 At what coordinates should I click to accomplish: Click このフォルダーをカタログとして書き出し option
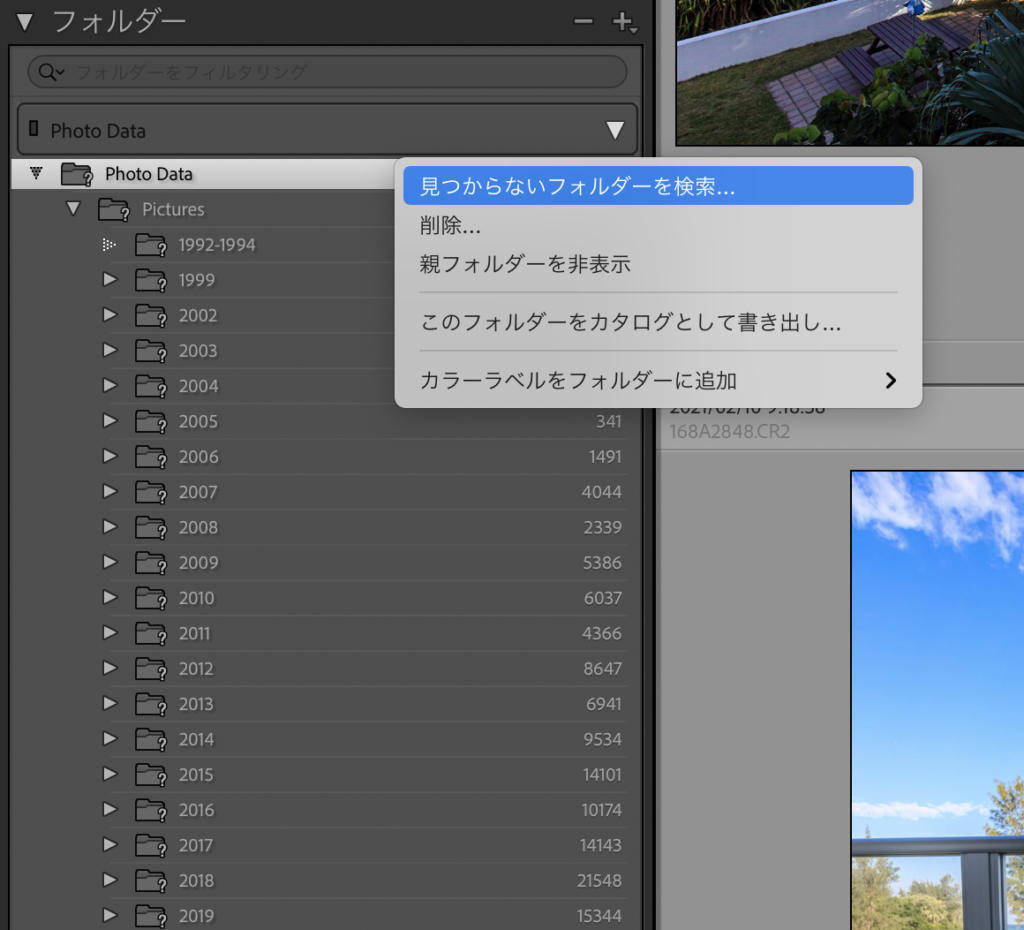(630, 323)
